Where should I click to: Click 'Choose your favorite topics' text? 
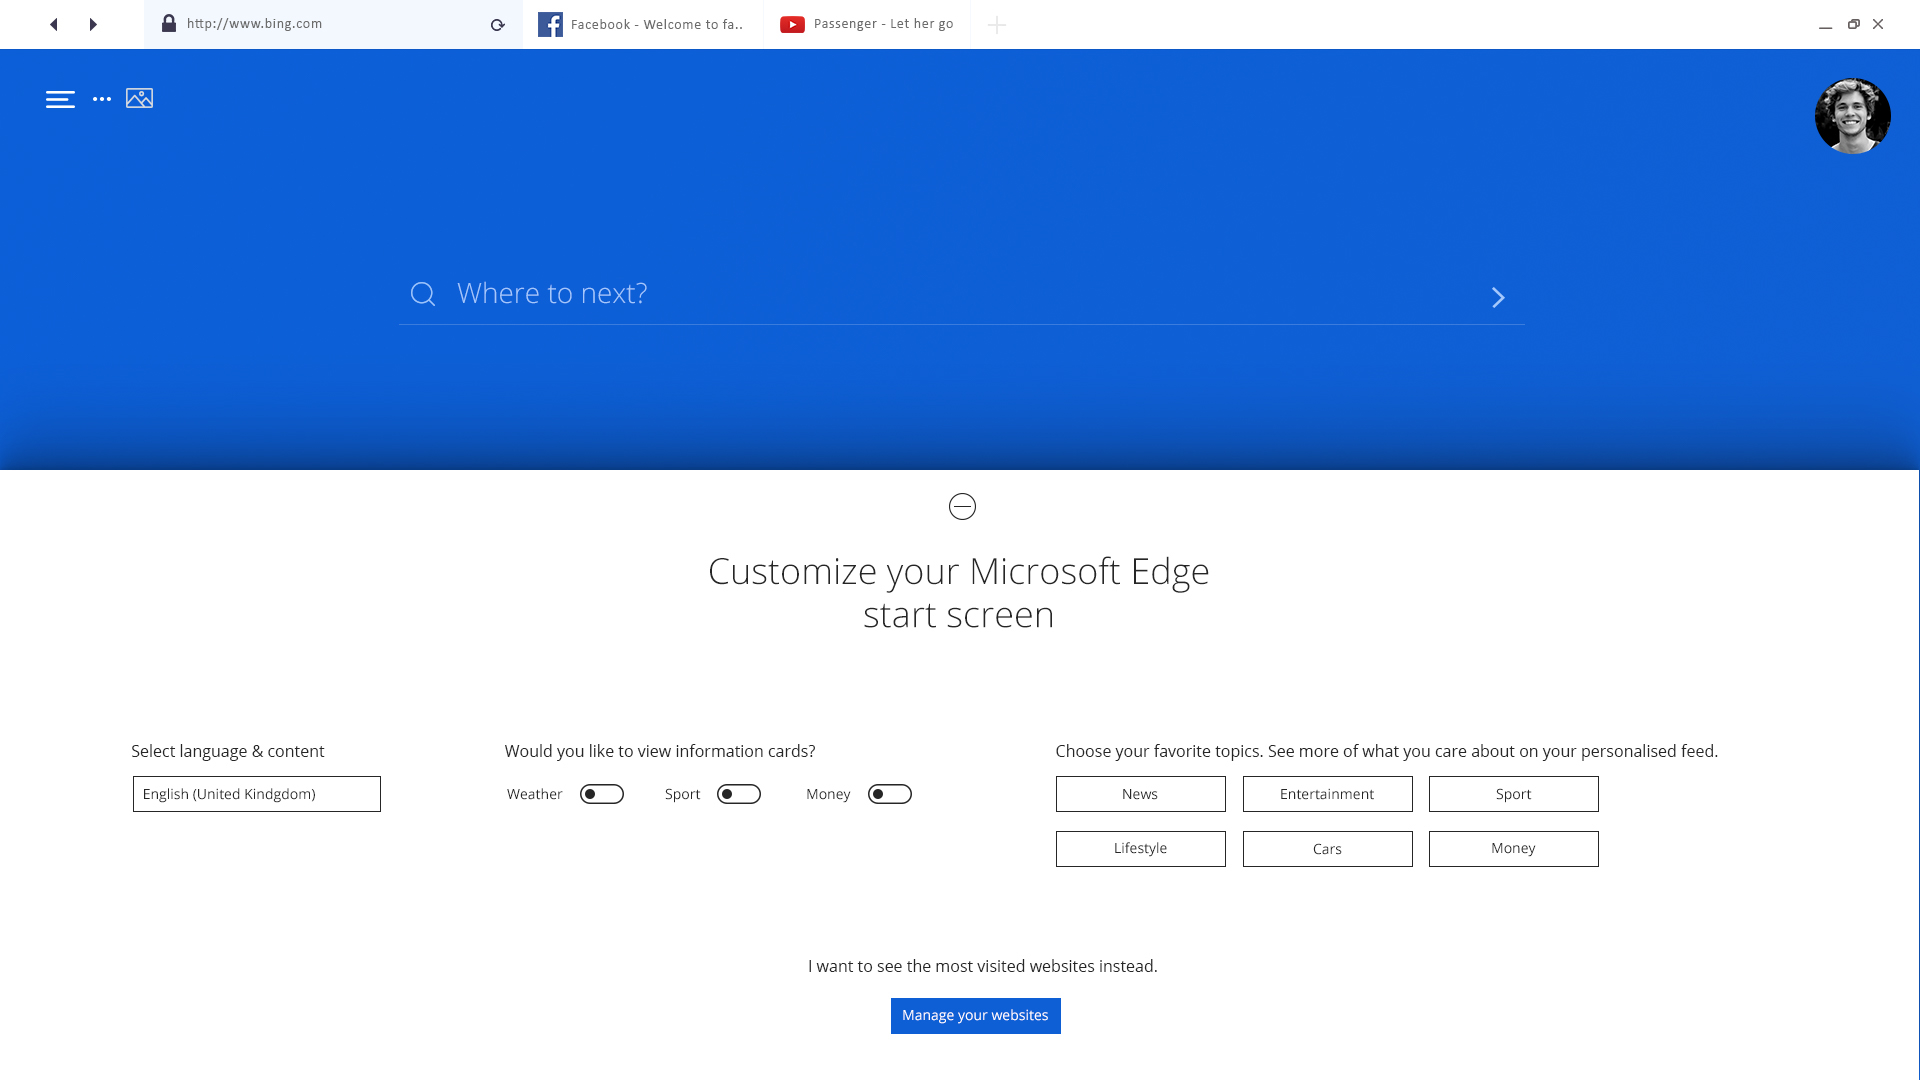click(1159, 751)
